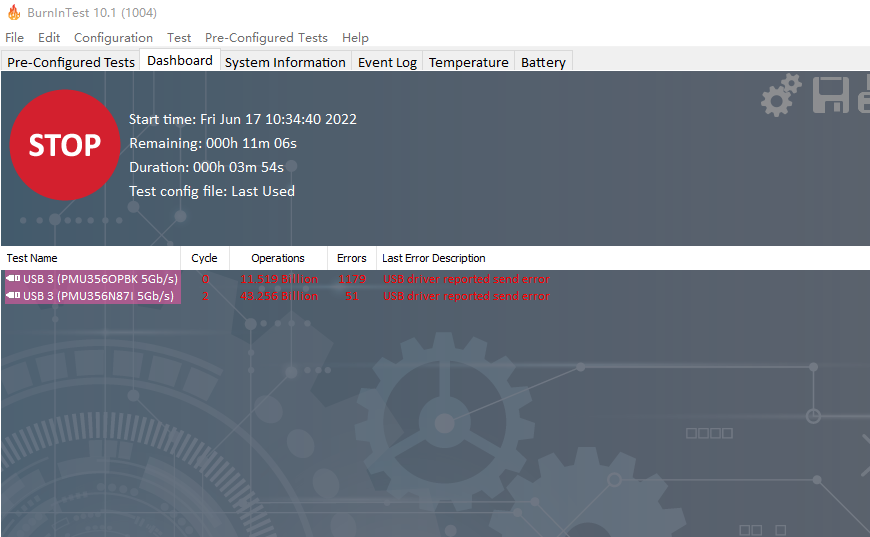Open Pre-Configured Tests menu in menu bar
This screenshot has height=537, width=870.
(266, 38)
